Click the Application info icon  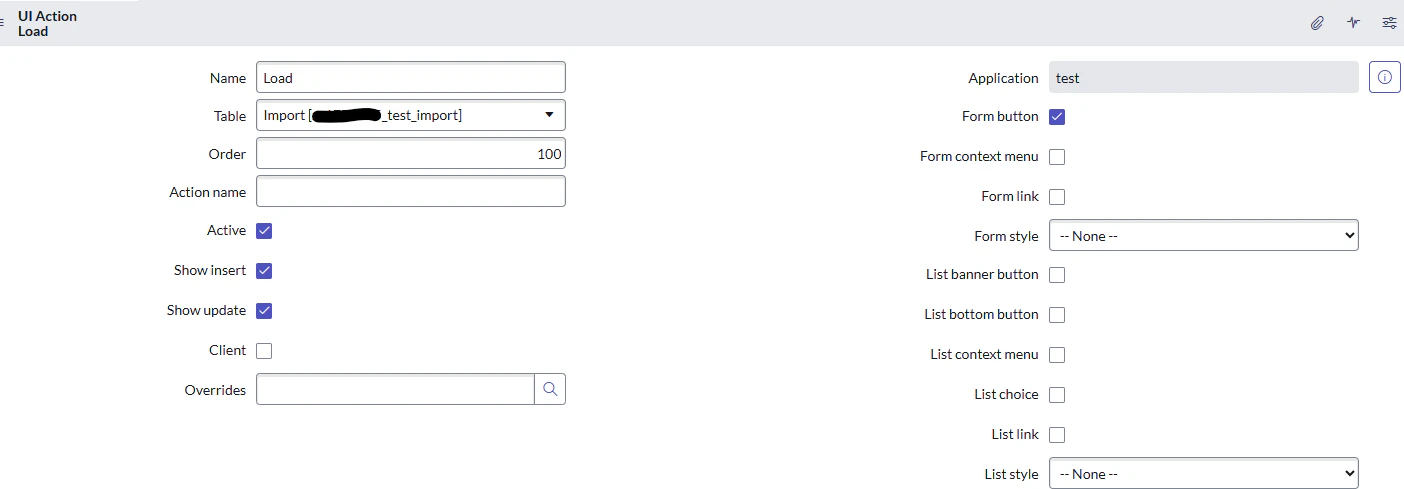coord(1384,77)
